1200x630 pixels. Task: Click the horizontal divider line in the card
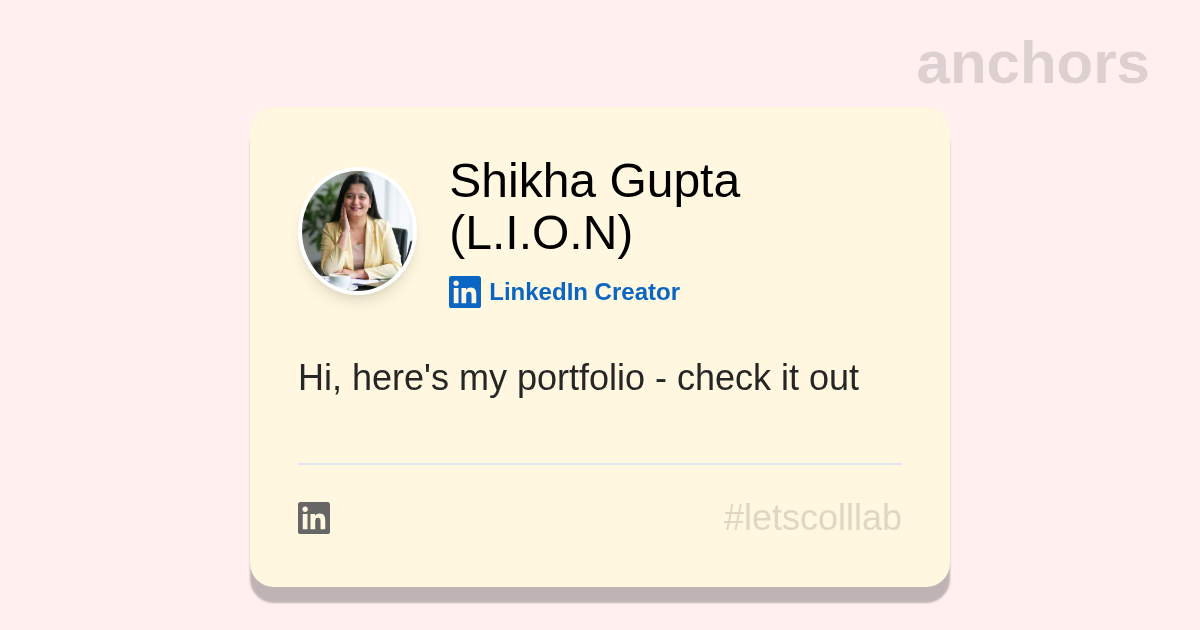point(600,464)
